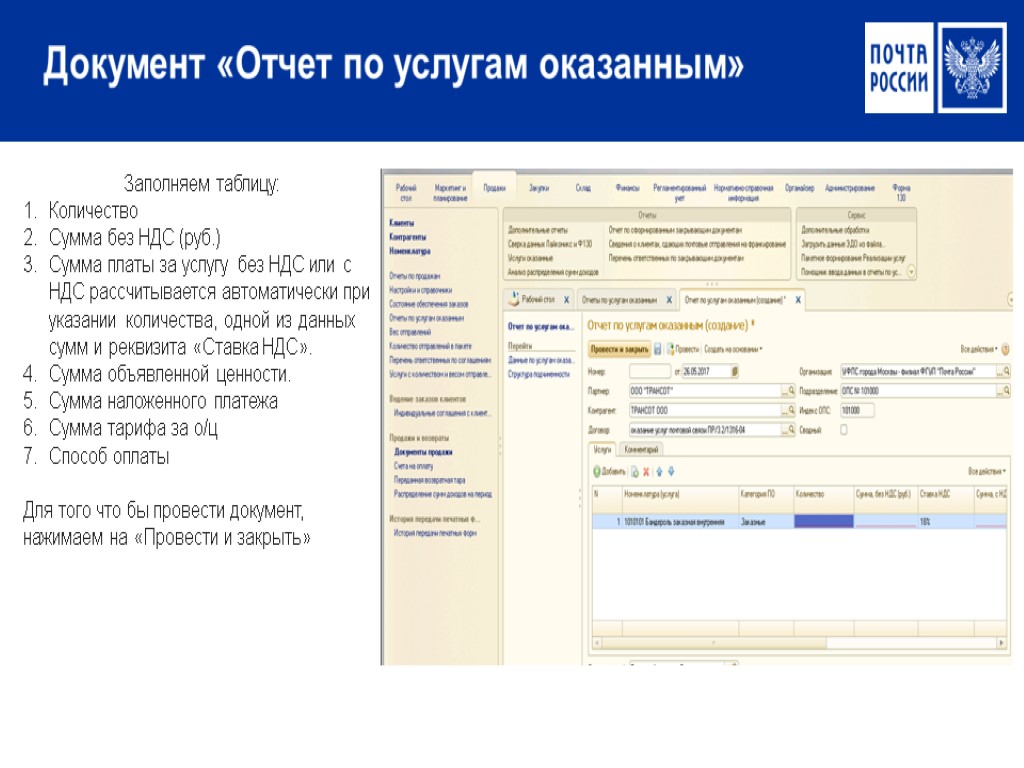Click search icon in Организация field
Image resolution: width=1024 pixels, height=768 pixels.
click(1004, 371)
